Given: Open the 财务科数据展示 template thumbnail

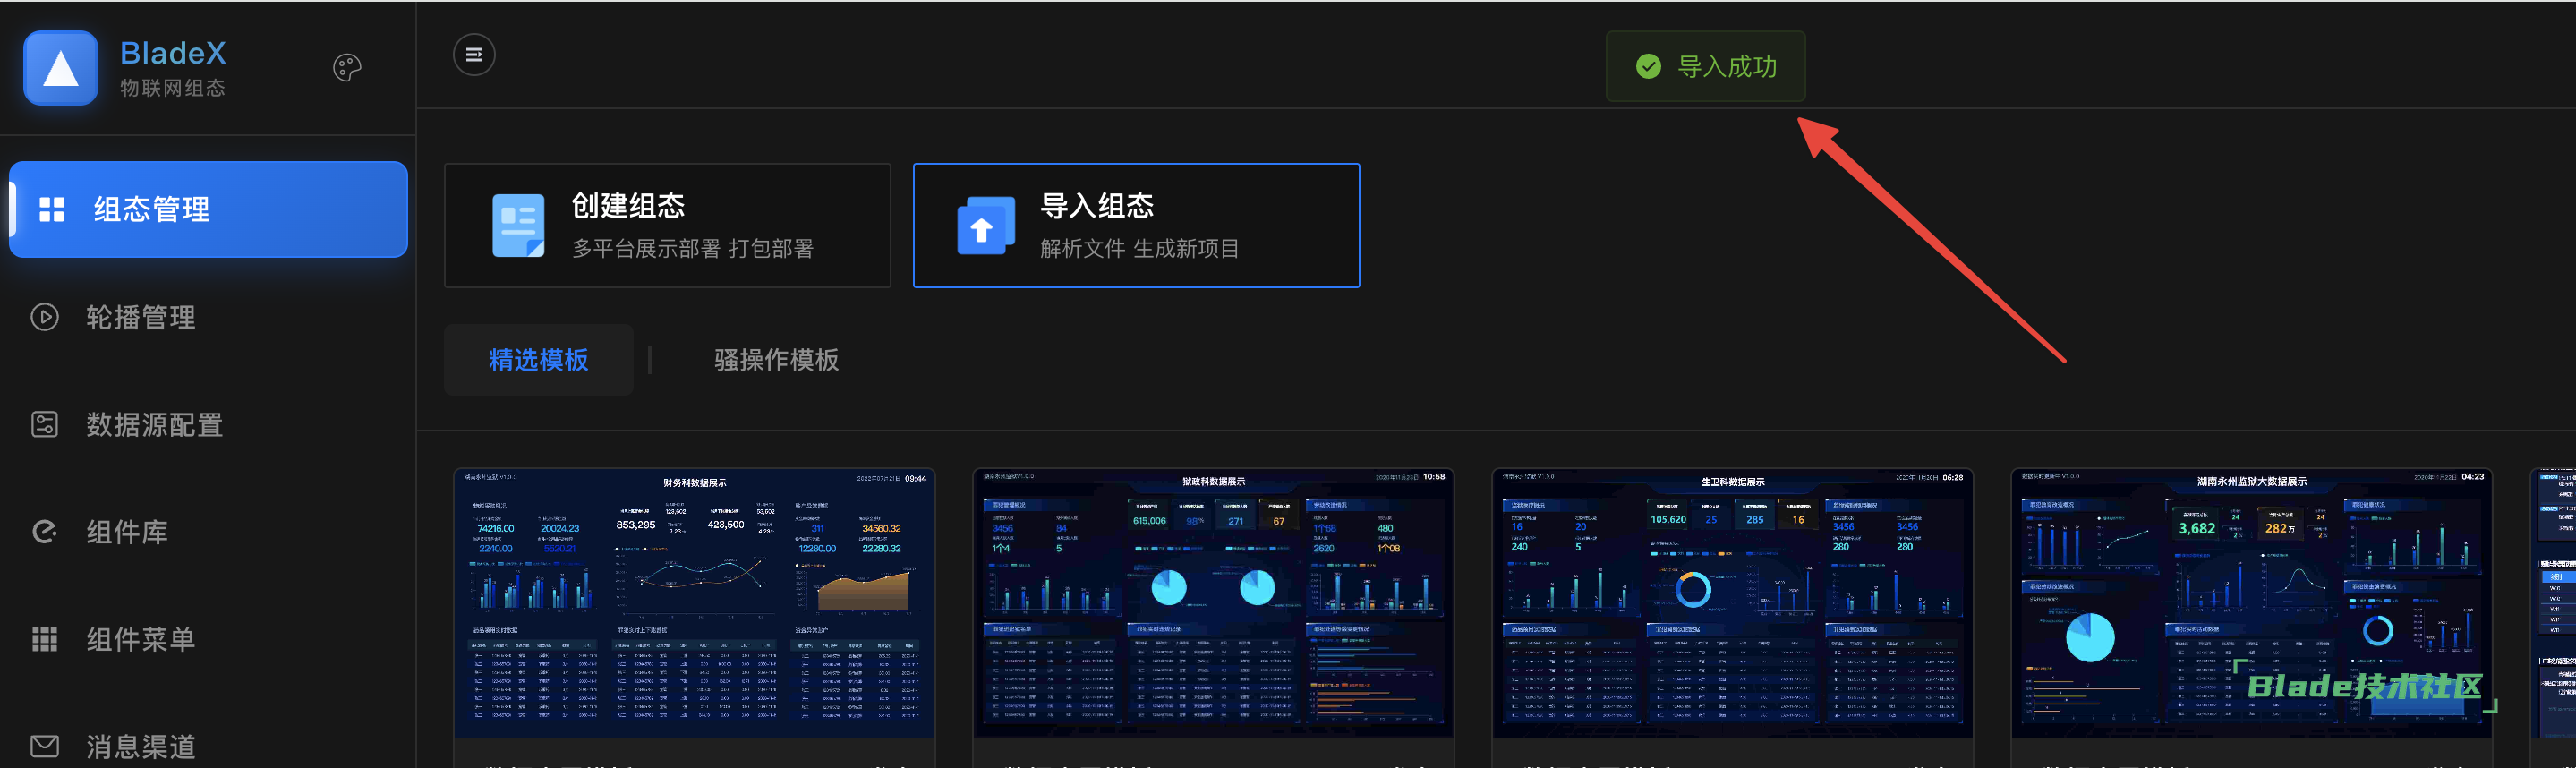Looking at the screenshot, I should pyautogui.click(x=694, y=603).
